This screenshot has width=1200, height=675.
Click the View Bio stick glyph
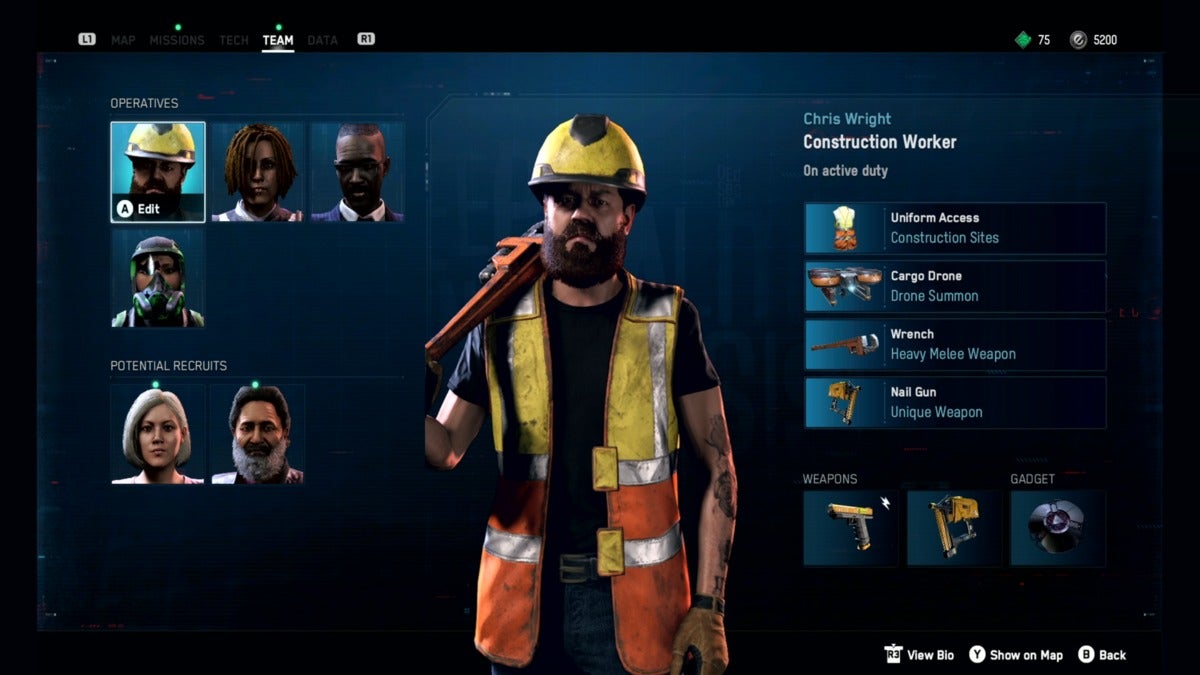893,655
